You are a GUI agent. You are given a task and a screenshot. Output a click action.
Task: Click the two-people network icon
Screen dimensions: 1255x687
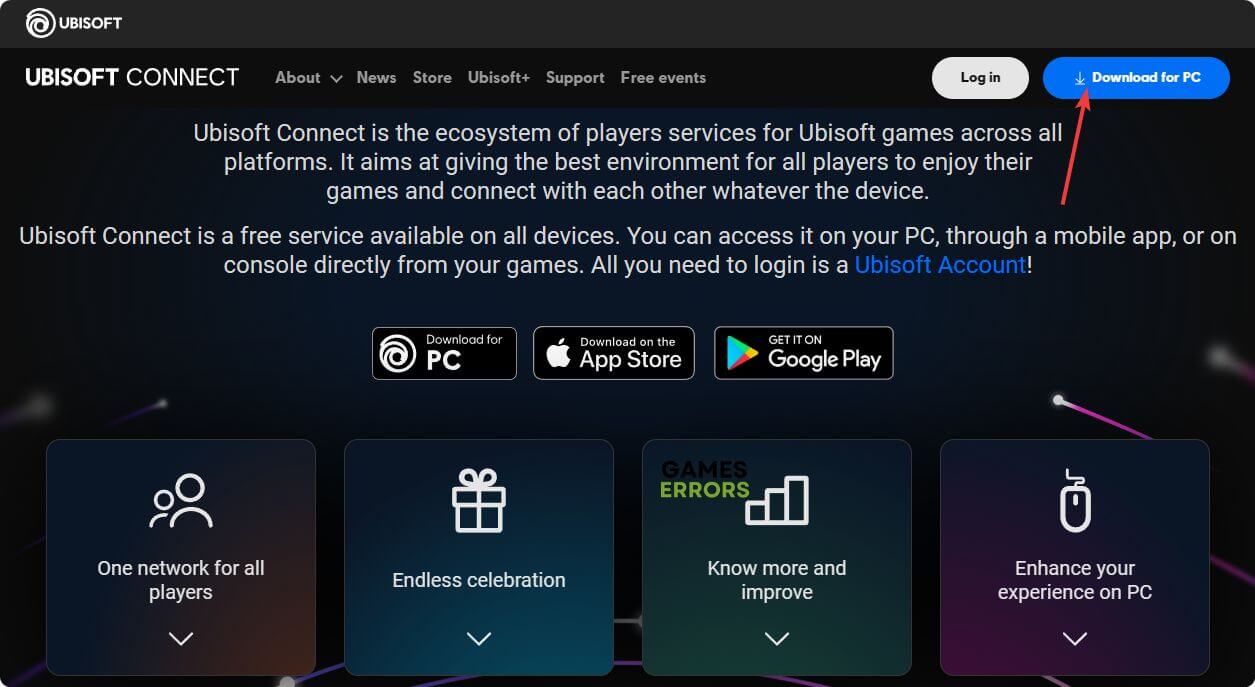pos(181,501)
